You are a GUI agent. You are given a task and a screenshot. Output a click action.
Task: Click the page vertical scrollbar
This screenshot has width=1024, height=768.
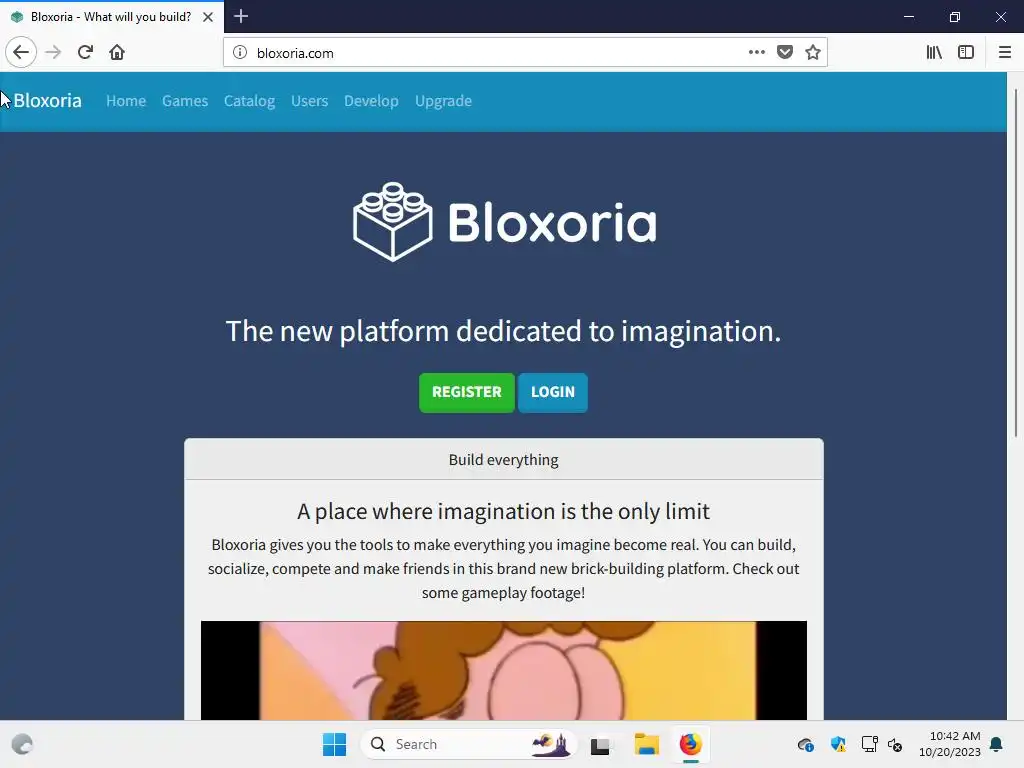tap(1015, 261)
